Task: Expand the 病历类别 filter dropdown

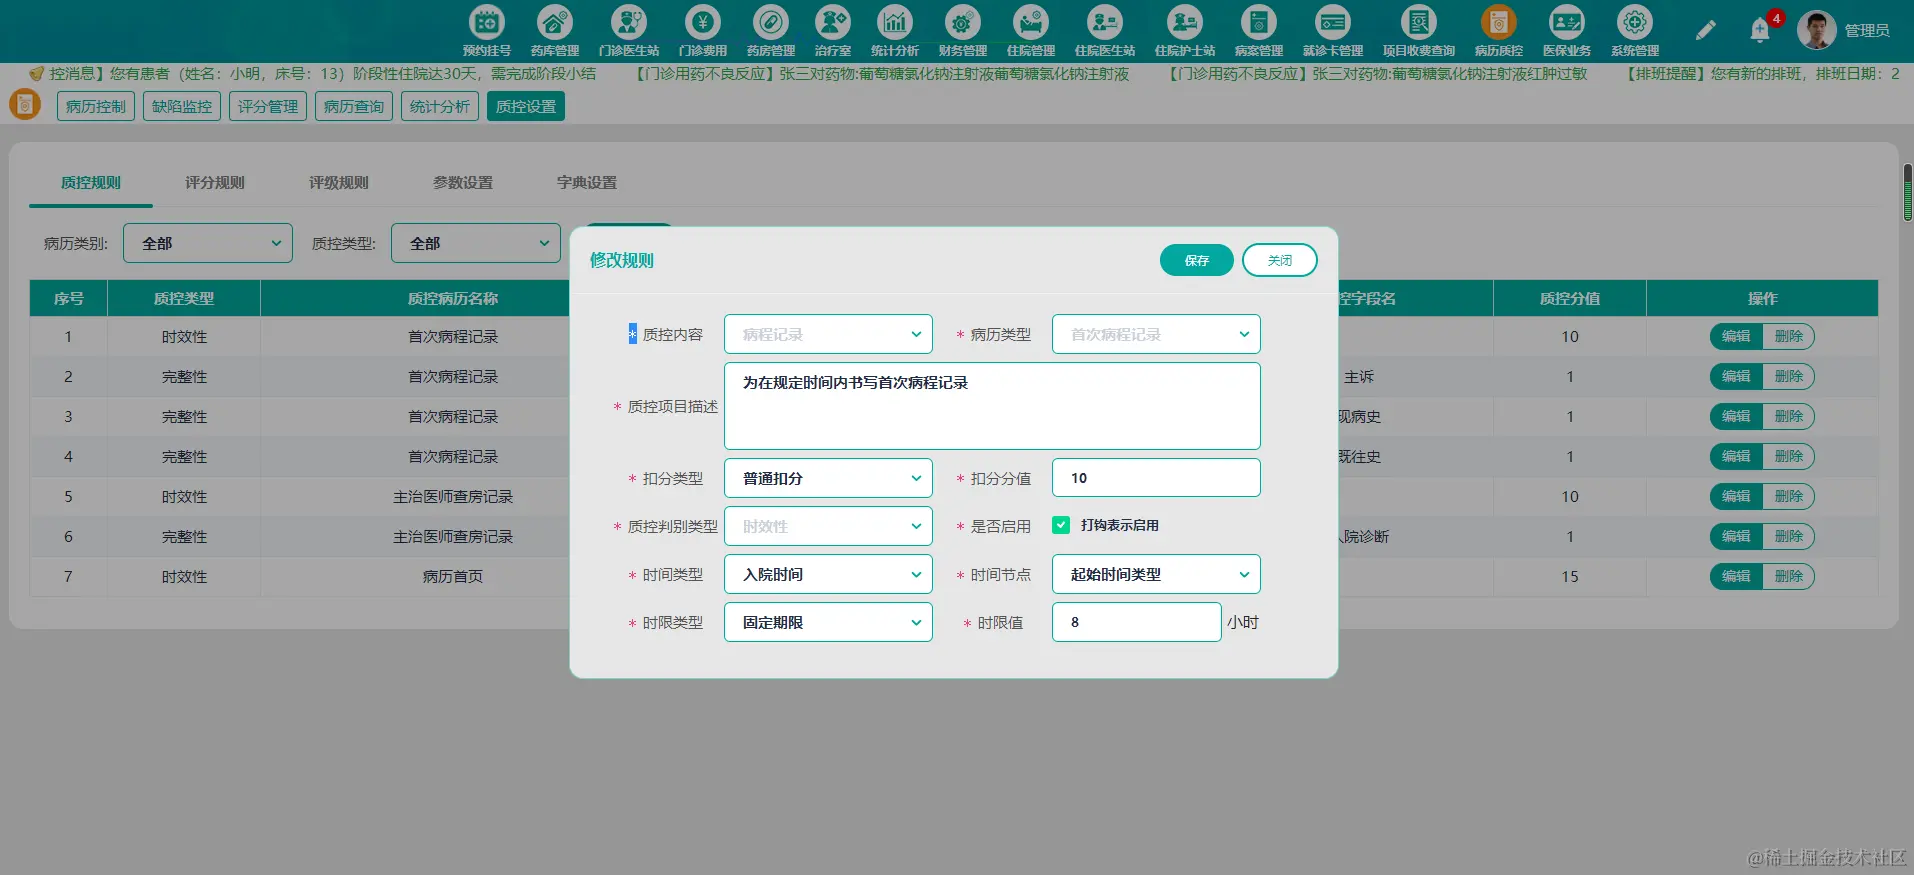Action: 208,243
